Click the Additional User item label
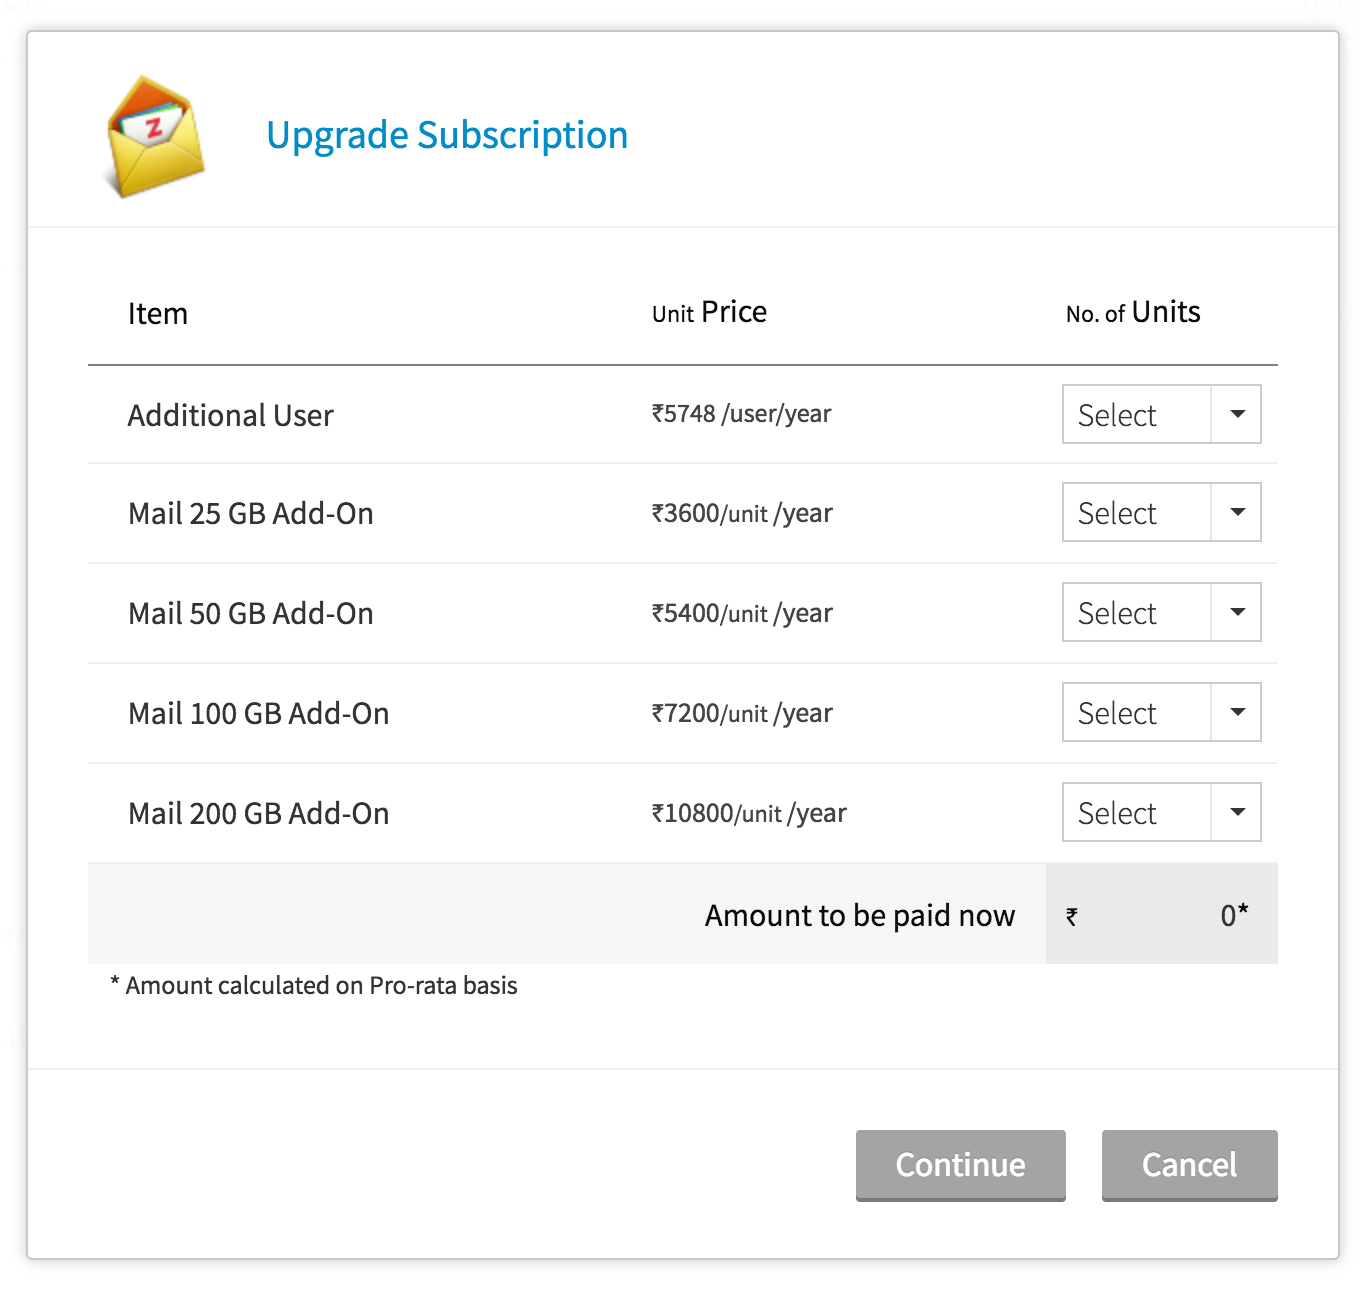Screen dimensions: 1360x1298 click(x=230, y=415)
